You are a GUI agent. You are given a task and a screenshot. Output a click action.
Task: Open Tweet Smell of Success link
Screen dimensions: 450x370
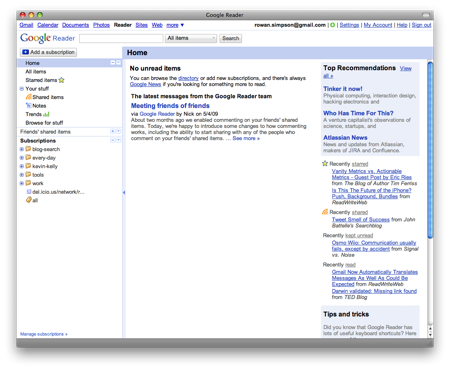click(361, 219)
